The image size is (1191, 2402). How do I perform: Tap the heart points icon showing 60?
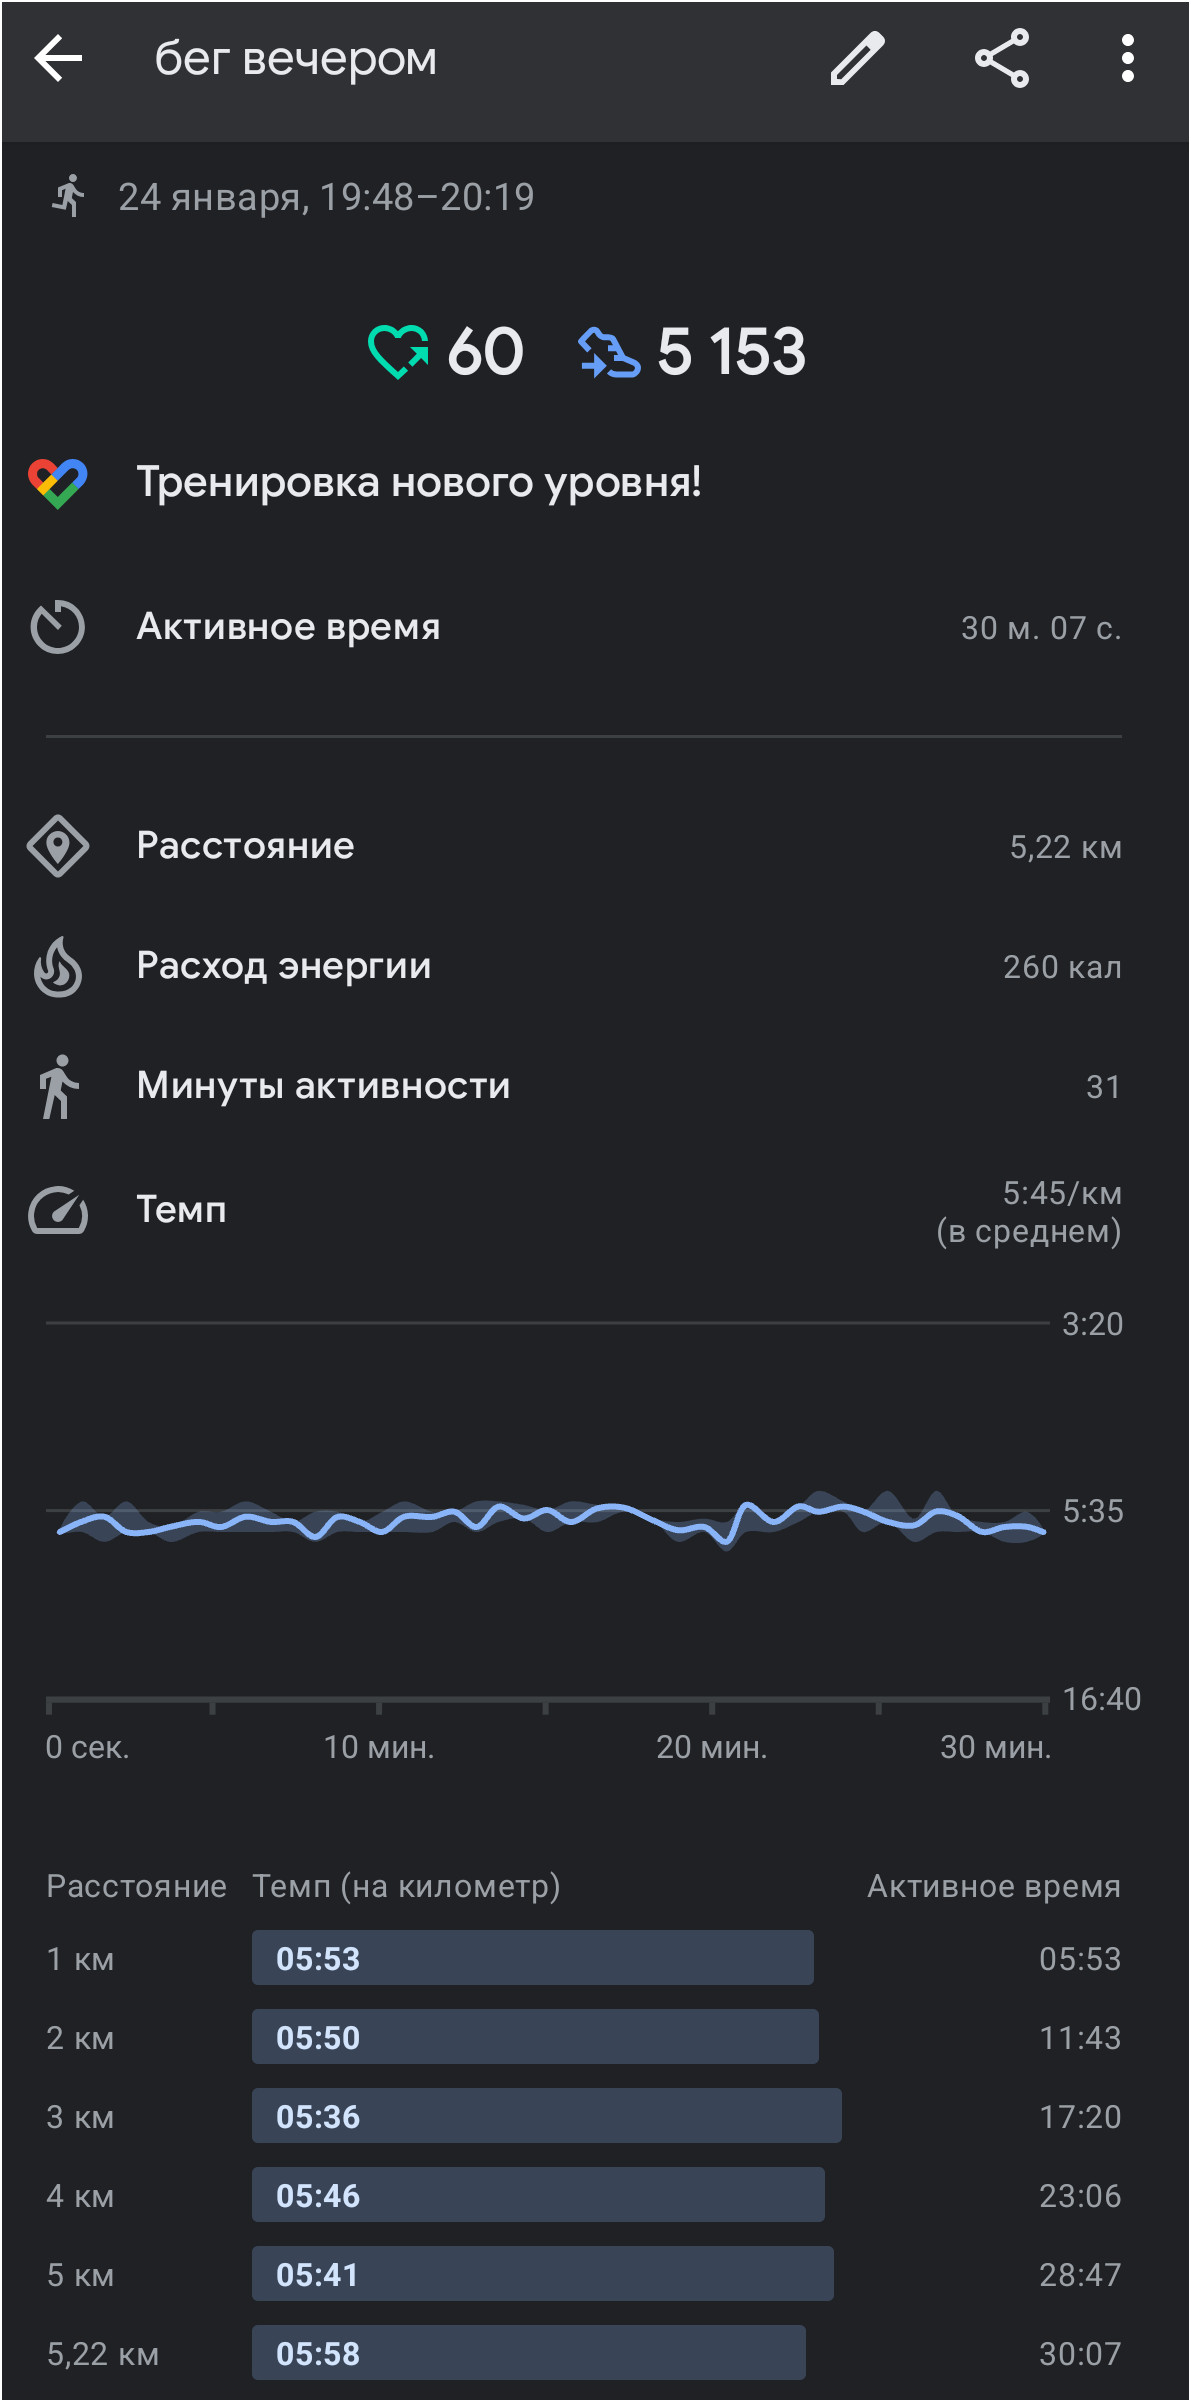point(398,352)
